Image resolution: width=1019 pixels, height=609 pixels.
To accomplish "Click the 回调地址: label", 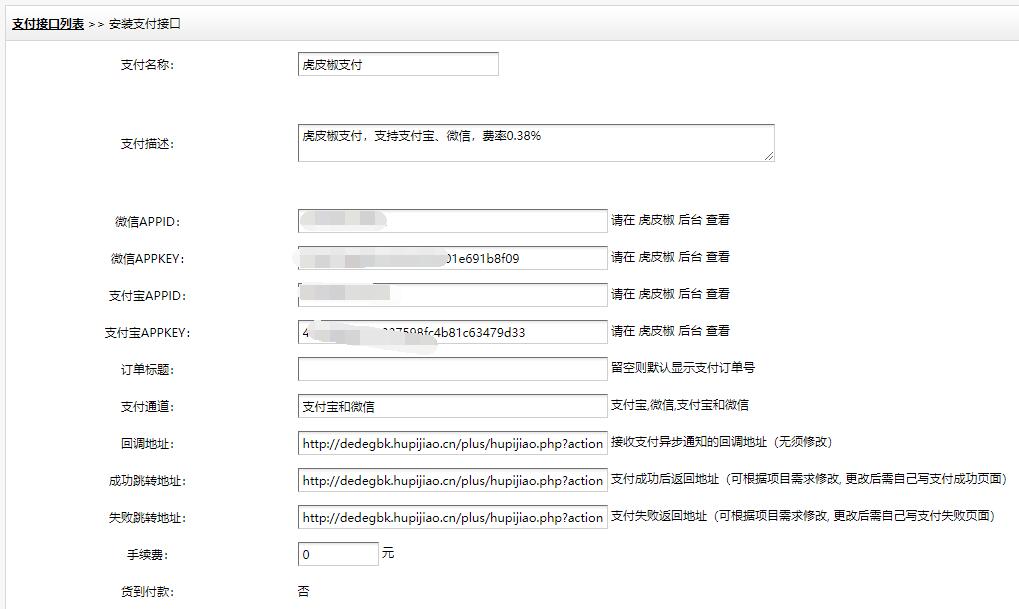I will pyautogui.click(x=148, y=444).
